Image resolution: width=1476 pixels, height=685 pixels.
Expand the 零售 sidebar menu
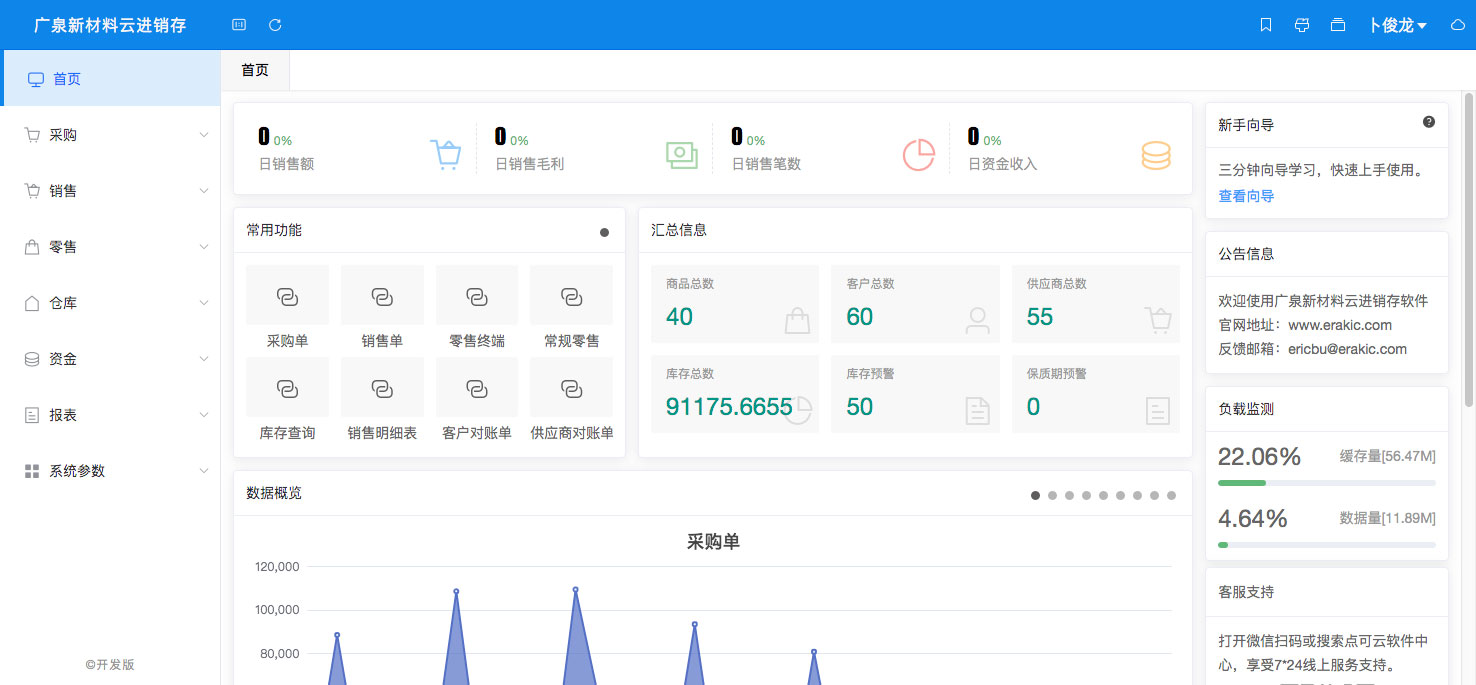point(110,247)
